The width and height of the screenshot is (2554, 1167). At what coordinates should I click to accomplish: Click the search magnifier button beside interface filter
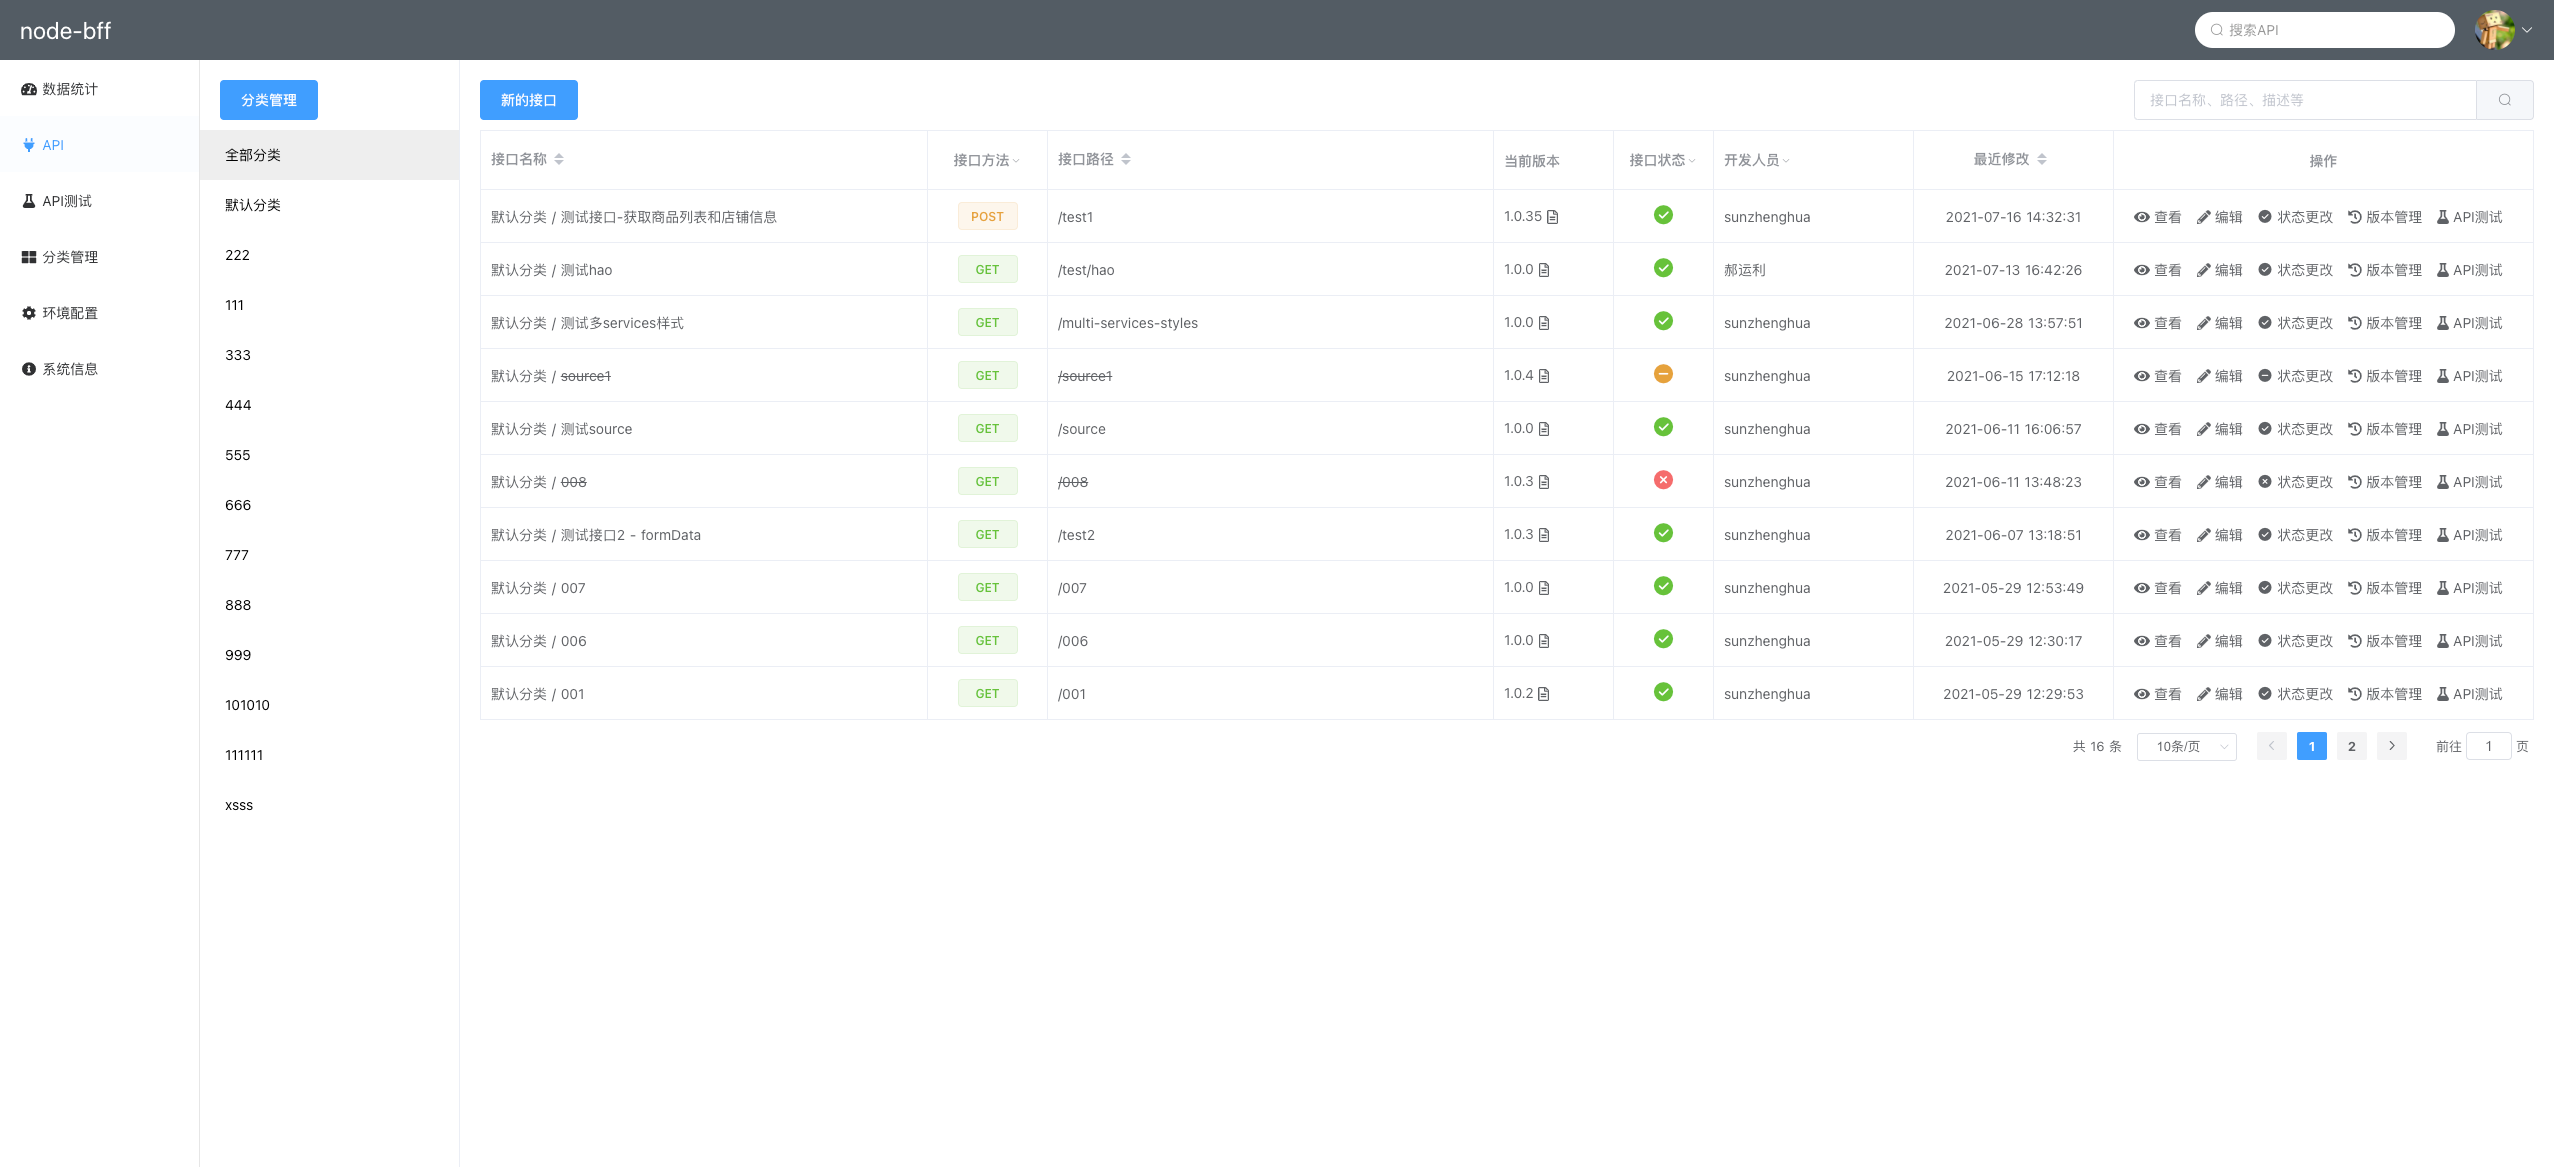(2504, 100)
